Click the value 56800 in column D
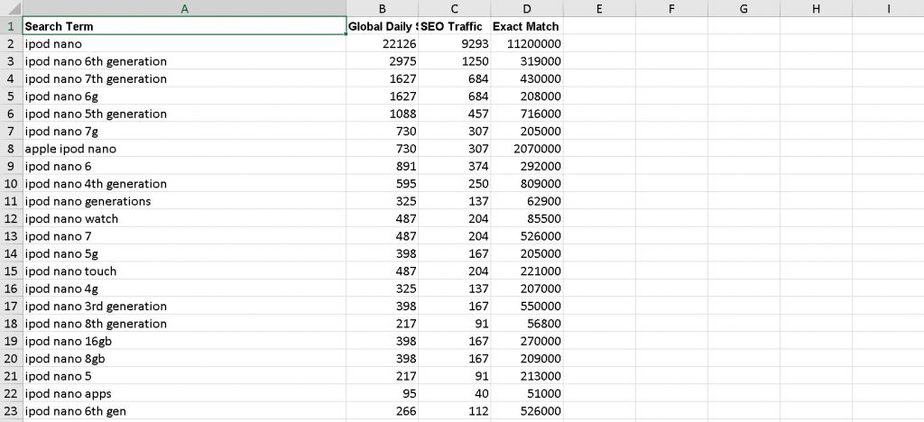The image size is (924, 422). pyautogui.click(x=527, y=324)
